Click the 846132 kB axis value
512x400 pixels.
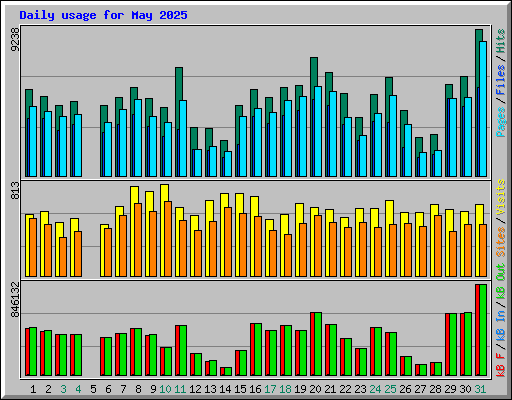click(15, 300)
